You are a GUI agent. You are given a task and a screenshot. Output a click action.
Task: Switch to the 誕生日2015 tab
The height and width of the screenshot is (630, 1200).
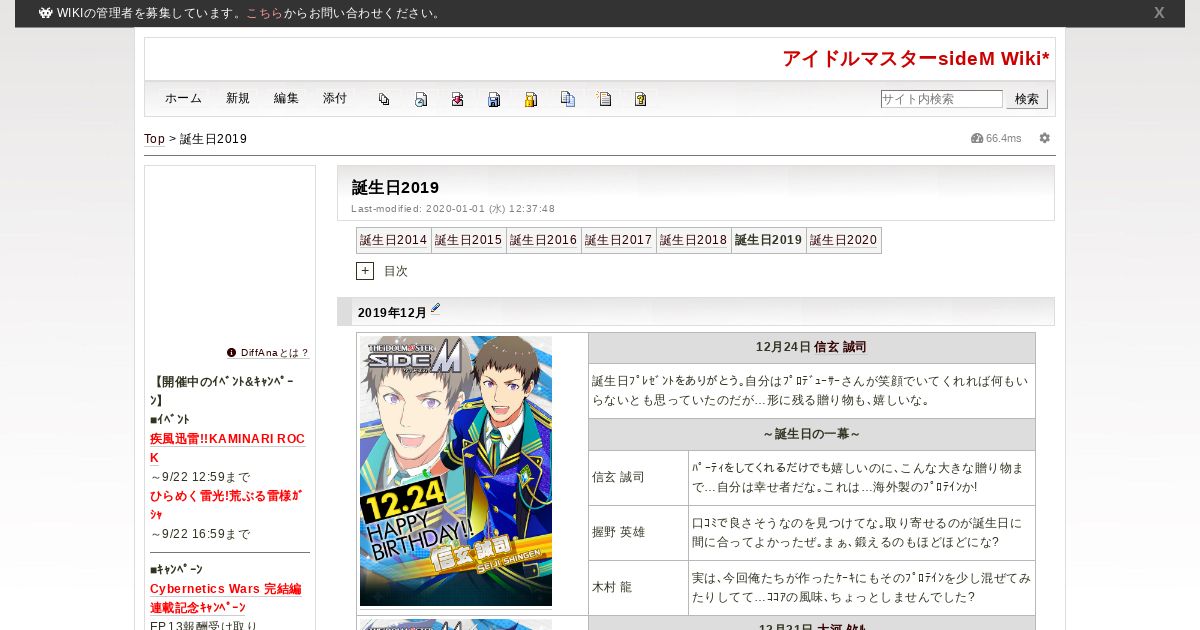click(x=469, y=240)
